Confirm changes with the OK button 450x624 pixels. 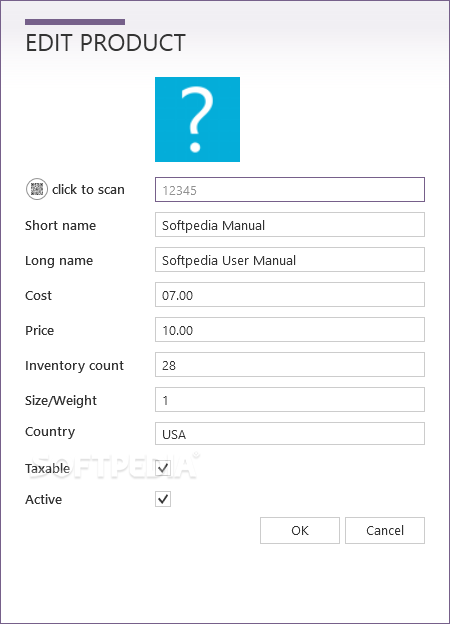(x=300, y=530)
